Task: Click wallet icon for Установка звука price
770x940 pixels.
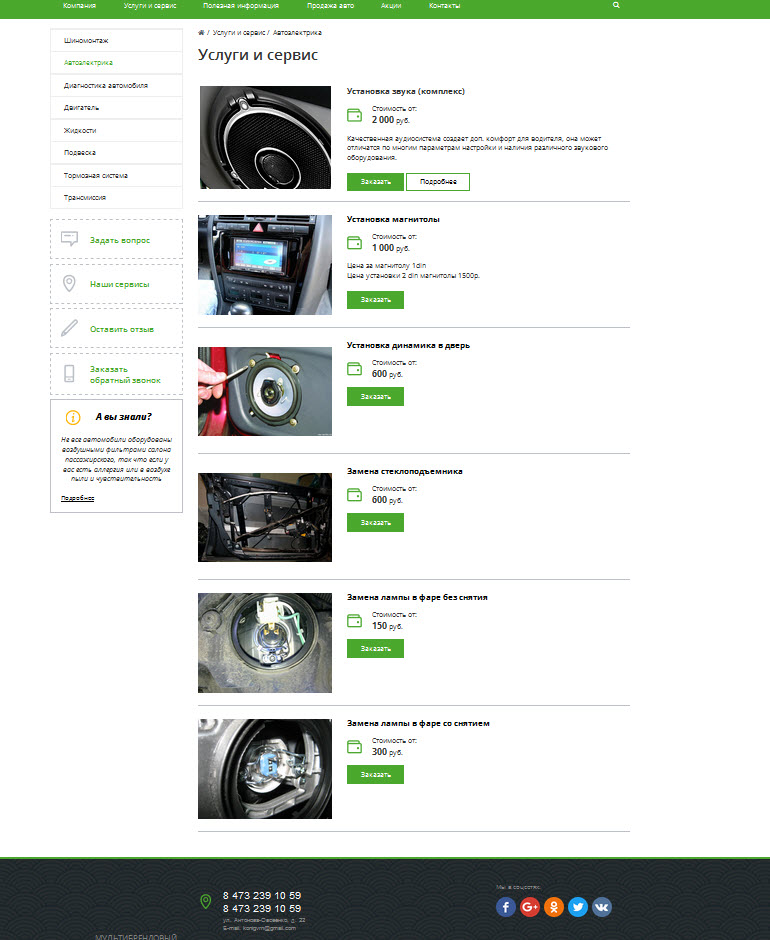Action: [x=354, y=115]
